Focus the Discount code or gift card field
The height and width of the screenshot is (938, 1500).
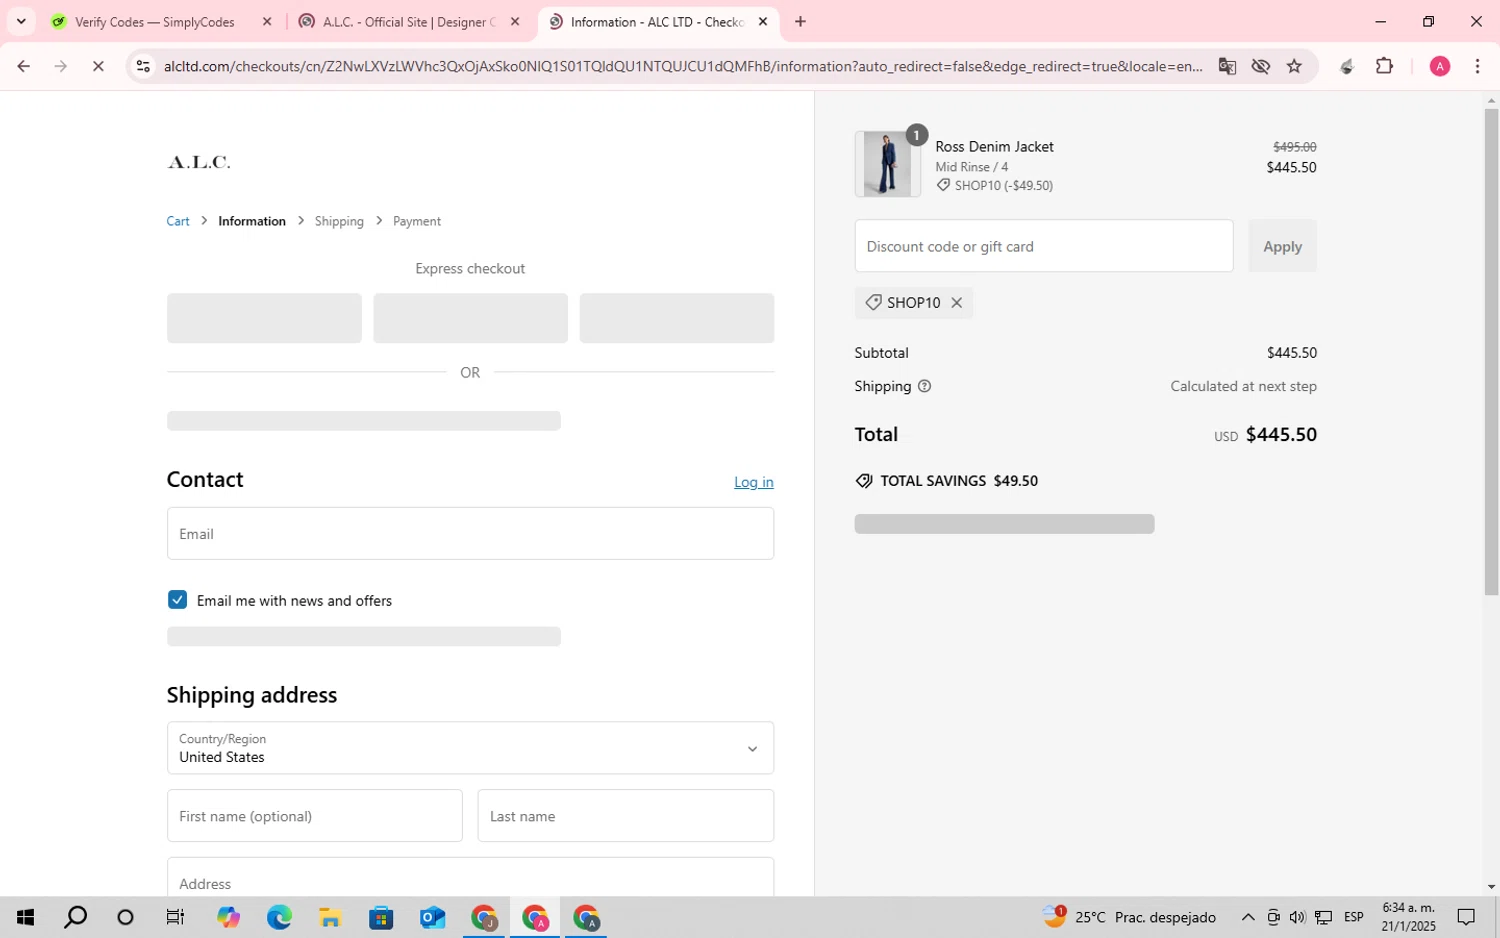(x=1044, y=246)
